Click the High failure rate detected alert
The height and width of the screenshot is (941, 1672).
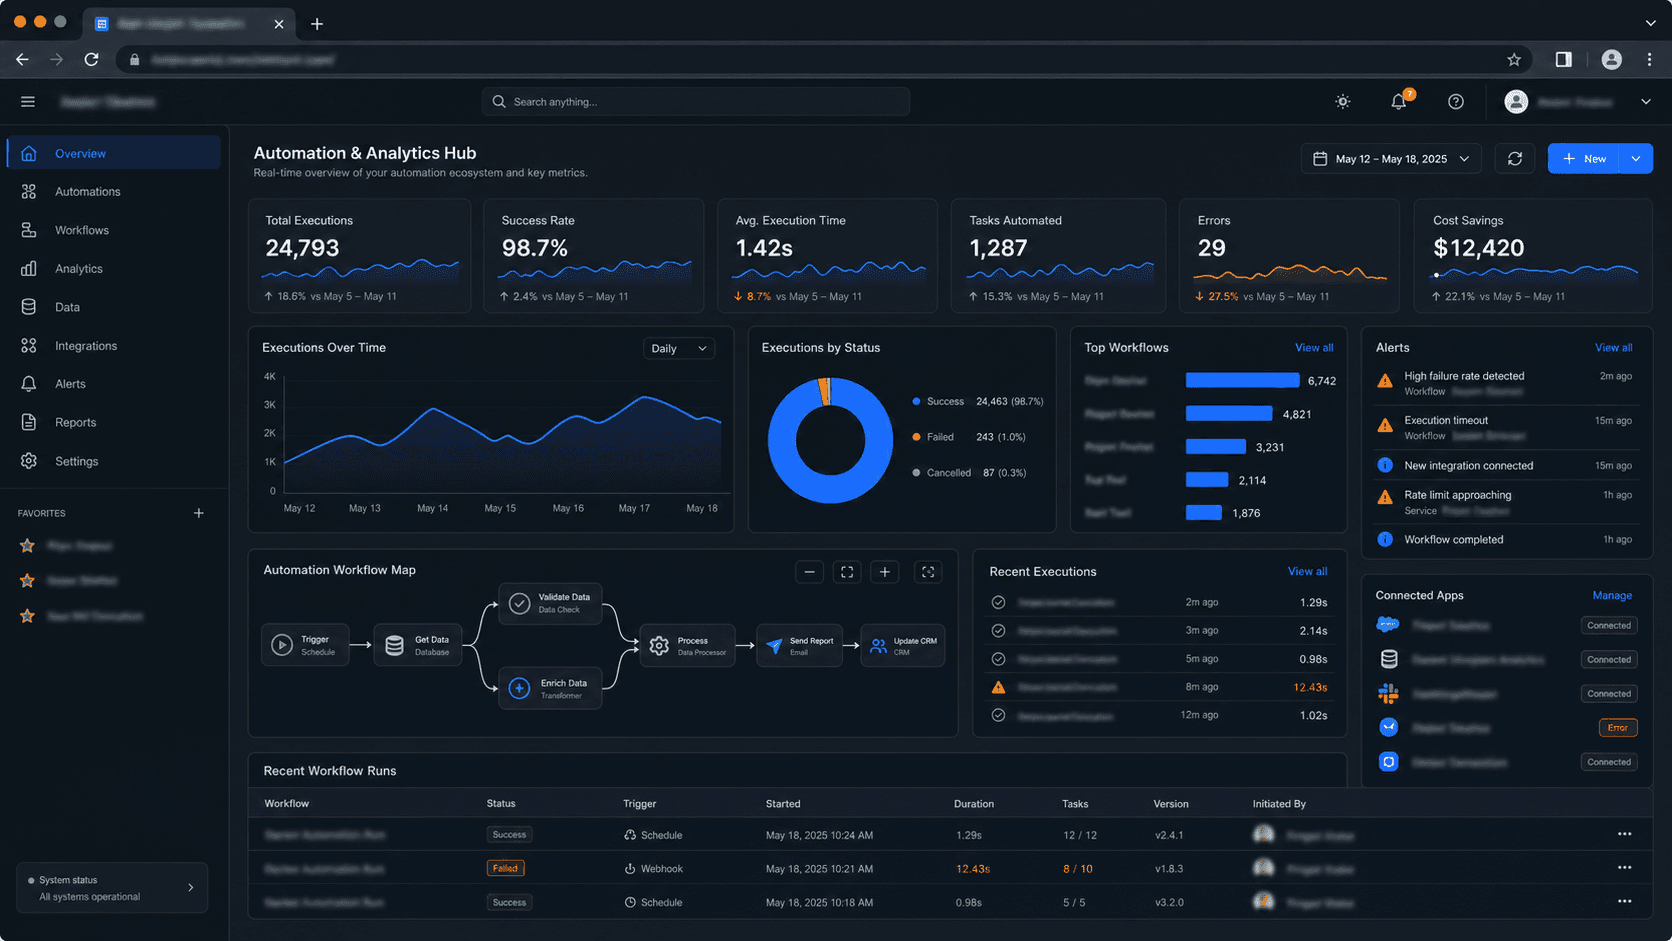(1505, 383)
